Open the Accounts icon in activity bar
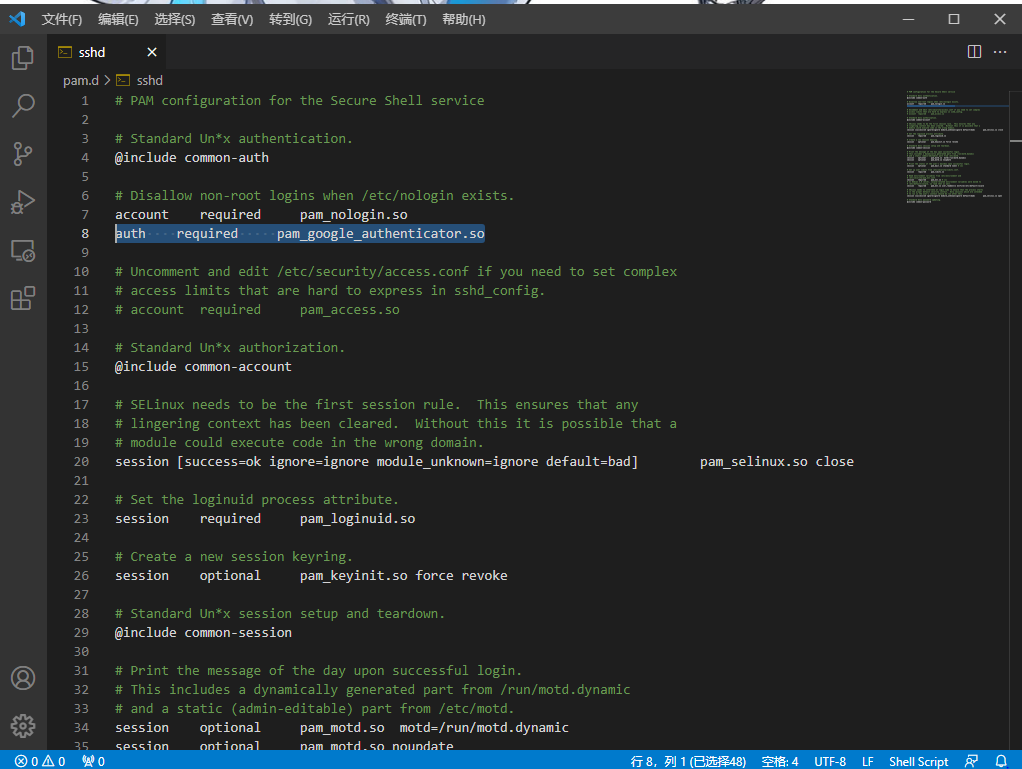The height and width of the screenshot is (769, 1022). pos(22,678)
